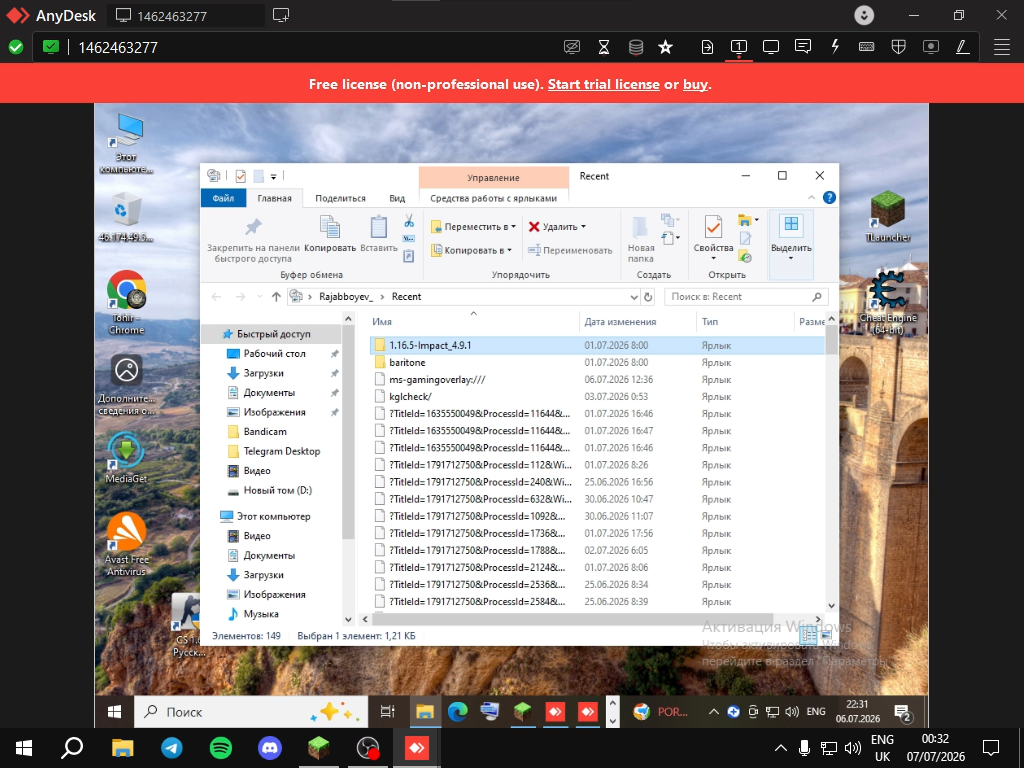Click the buy link in banner
The width and height of the screenshot is (1024, 768).
point(695,84)
